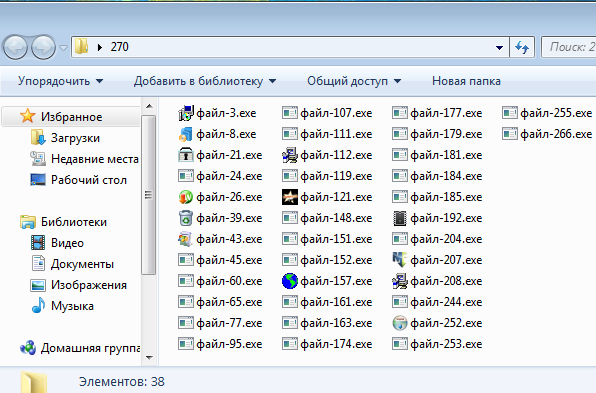
Task: Expand breadcrumb arrow before 270
Action: [x=100, y=47]
